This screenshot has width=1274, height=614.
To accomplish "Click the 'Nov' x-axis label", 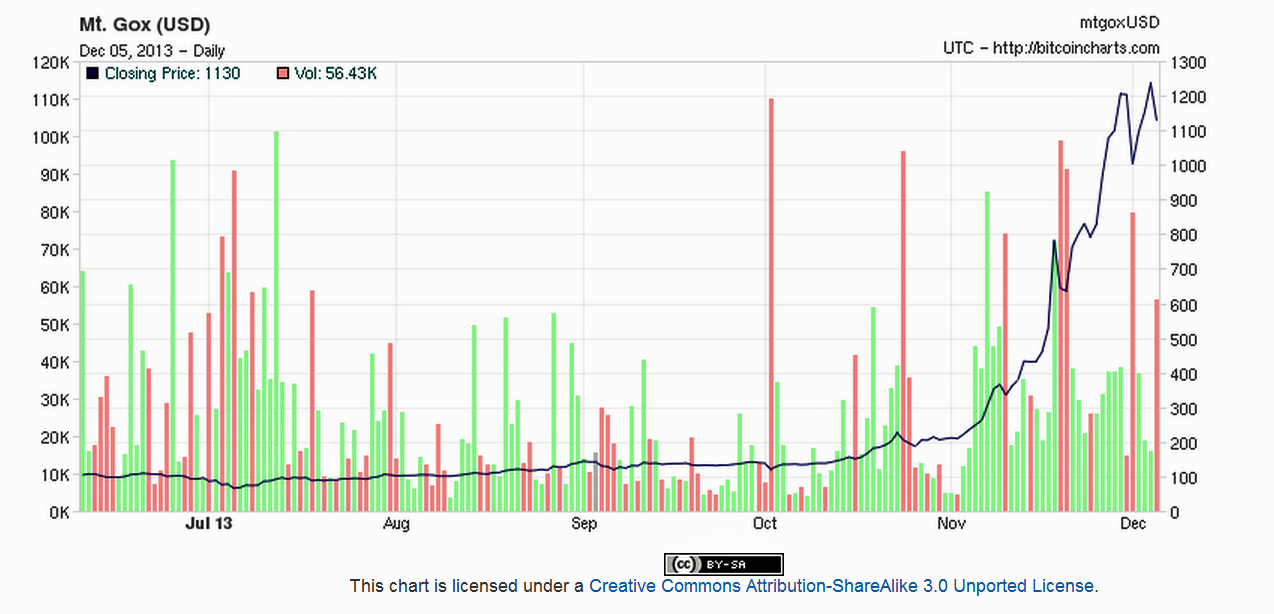I will [951, 523].
